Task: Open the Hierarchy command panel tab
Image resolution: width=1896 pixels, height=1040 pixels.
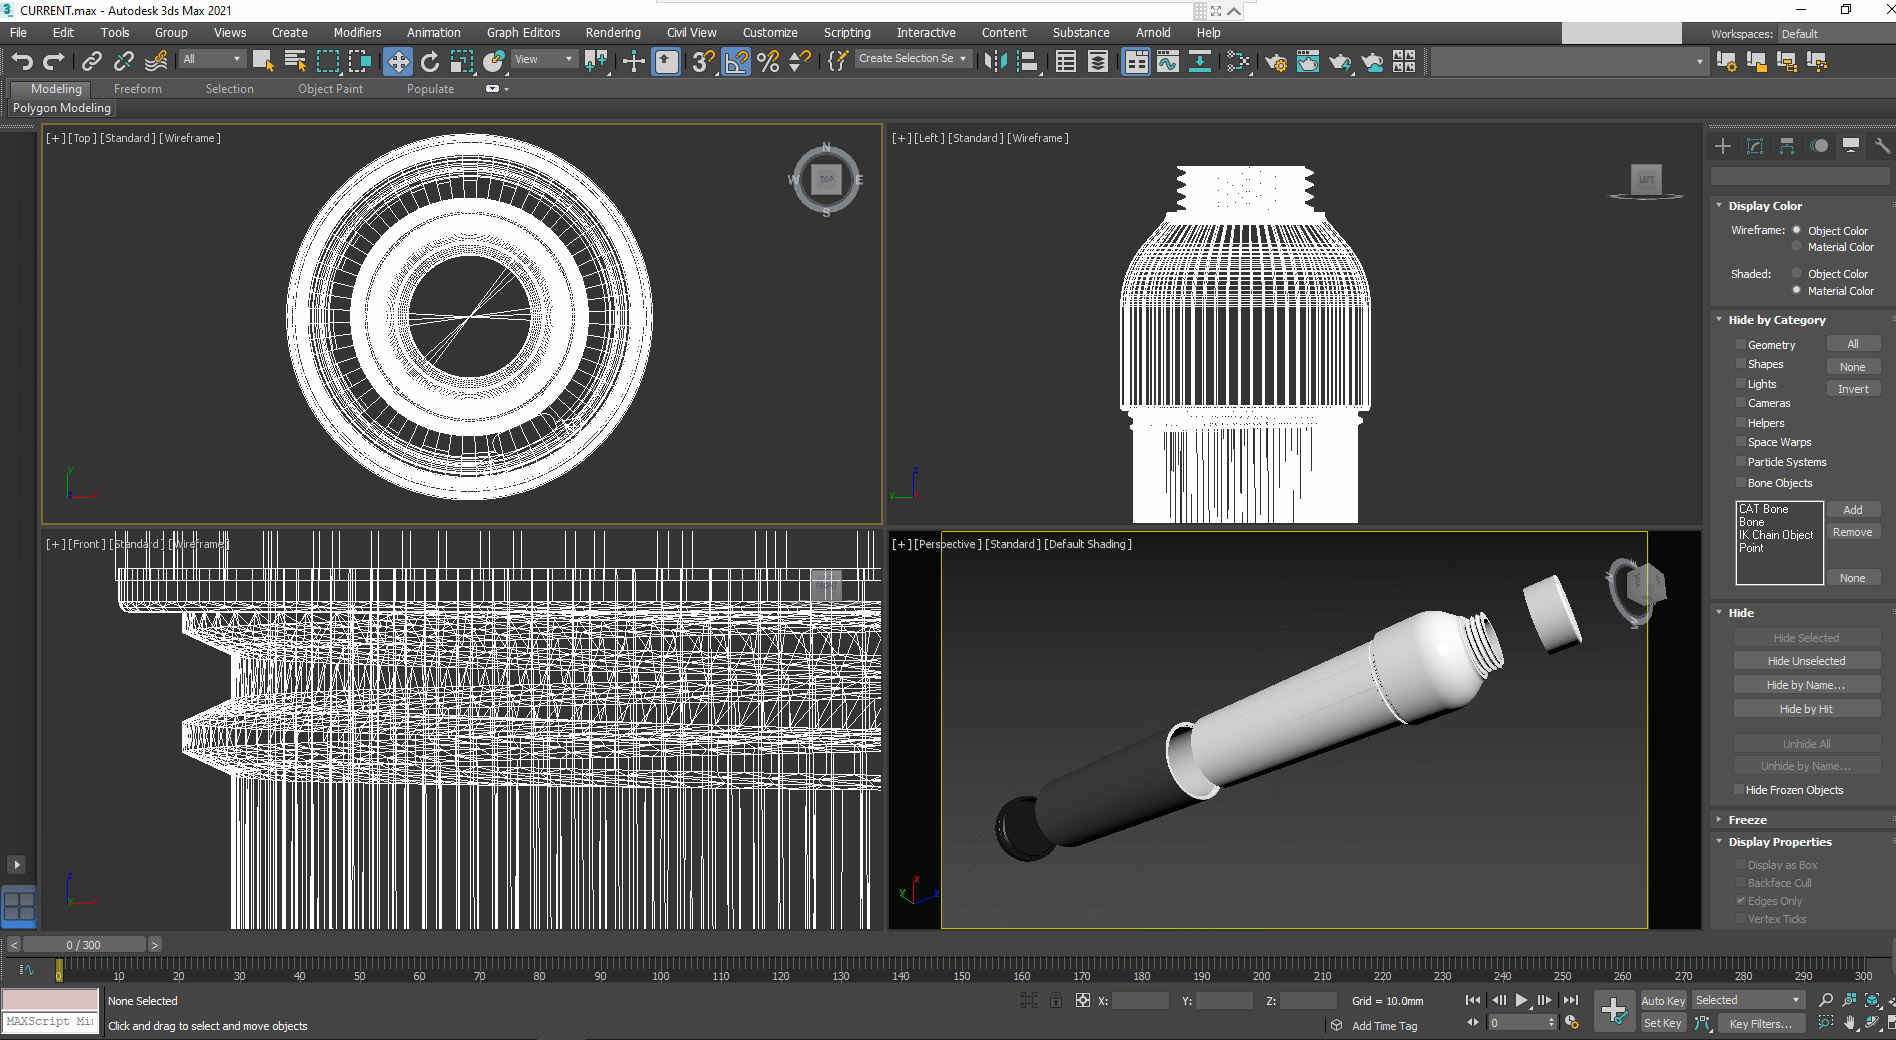Action: point(1787,146)
